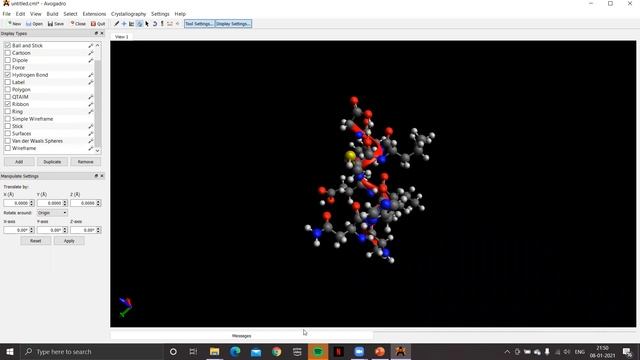Uncheck Ribbon display type
The image size is (640, 360).
click(8, 104)
